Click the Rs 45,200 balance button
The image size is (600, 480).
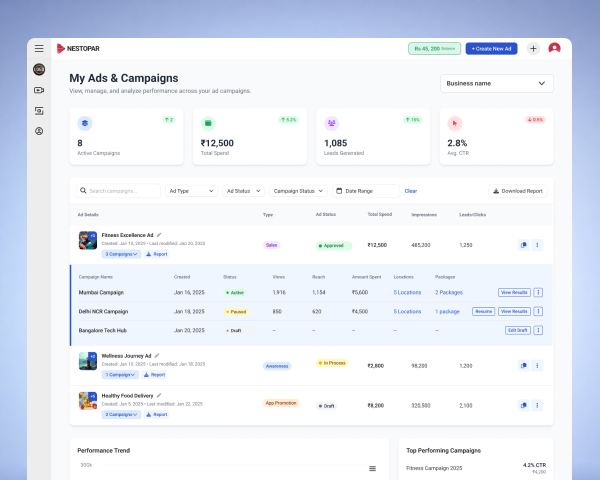click(435, 49)
